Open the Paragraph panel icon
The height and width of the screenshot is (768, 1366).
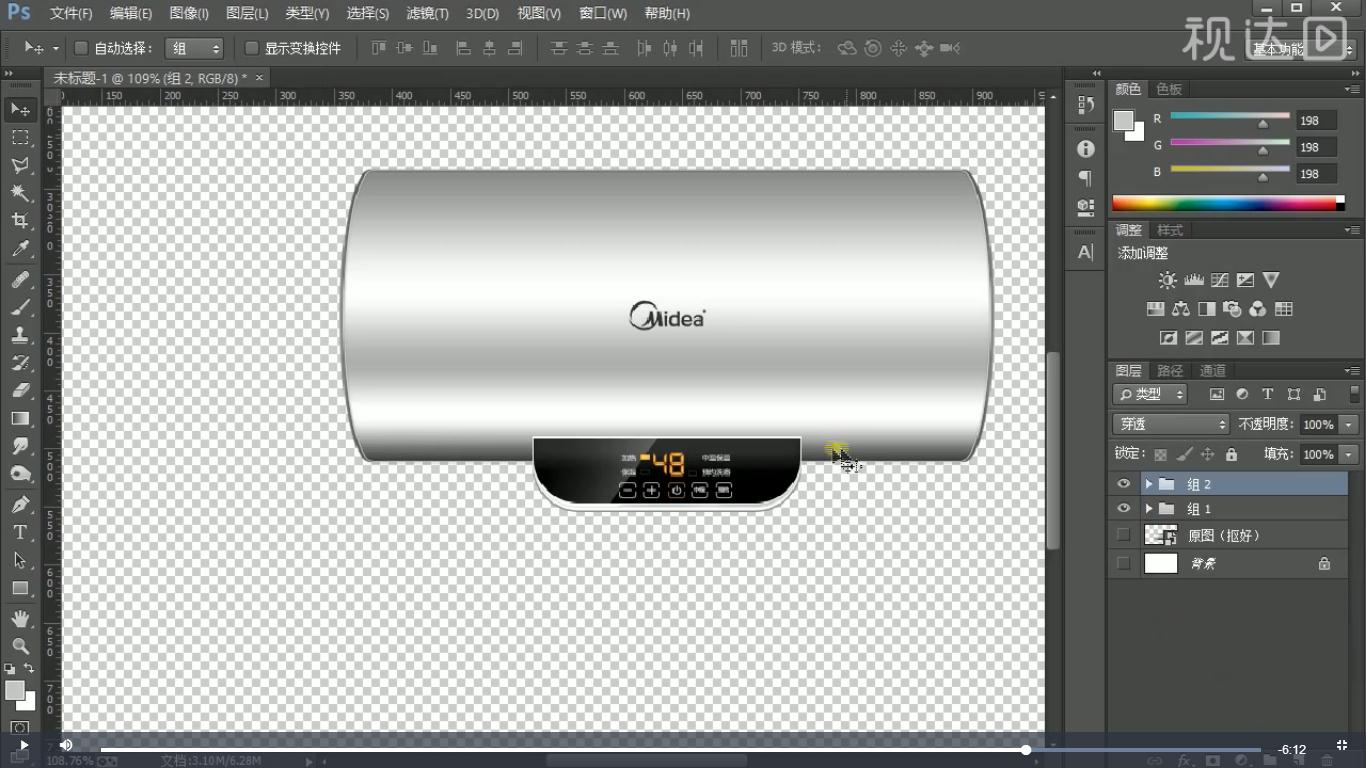click(1086, 178)
